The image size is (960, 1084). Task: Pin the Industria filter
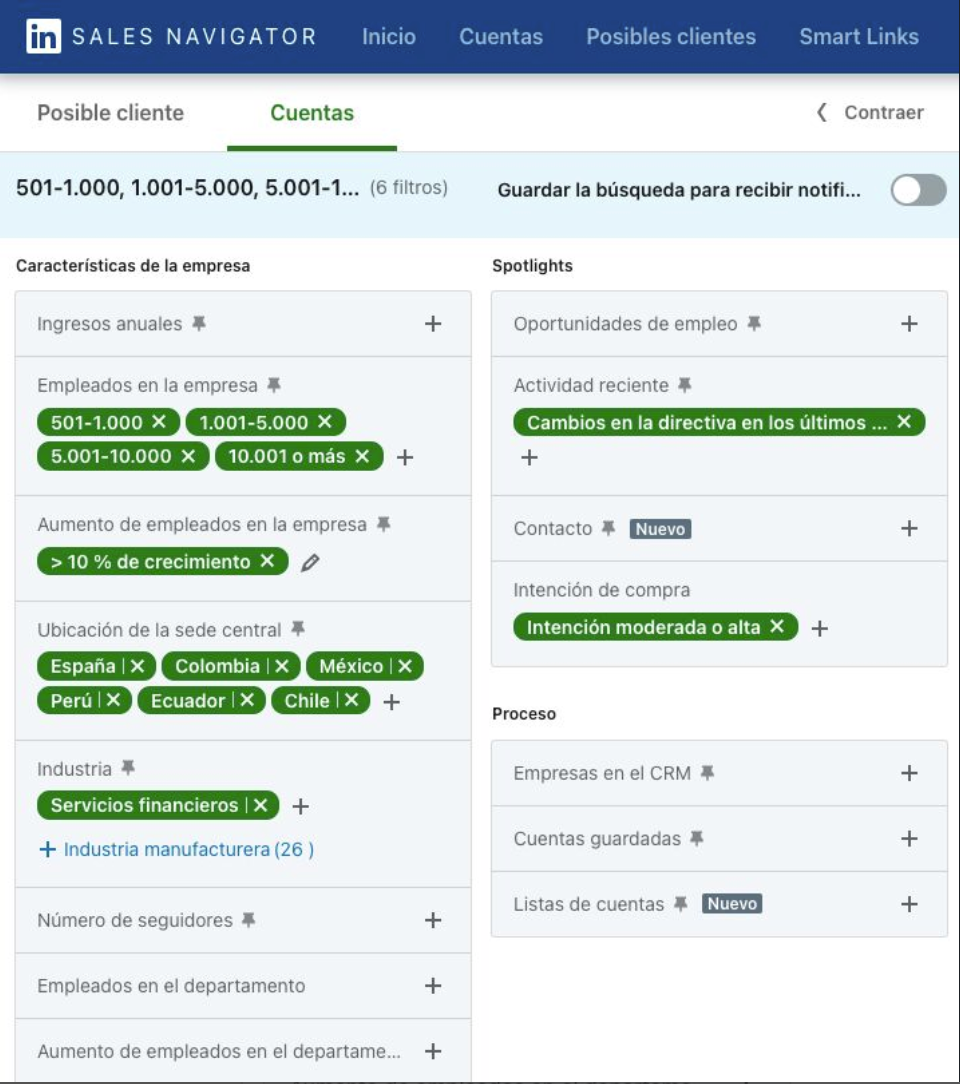[128, 767]
